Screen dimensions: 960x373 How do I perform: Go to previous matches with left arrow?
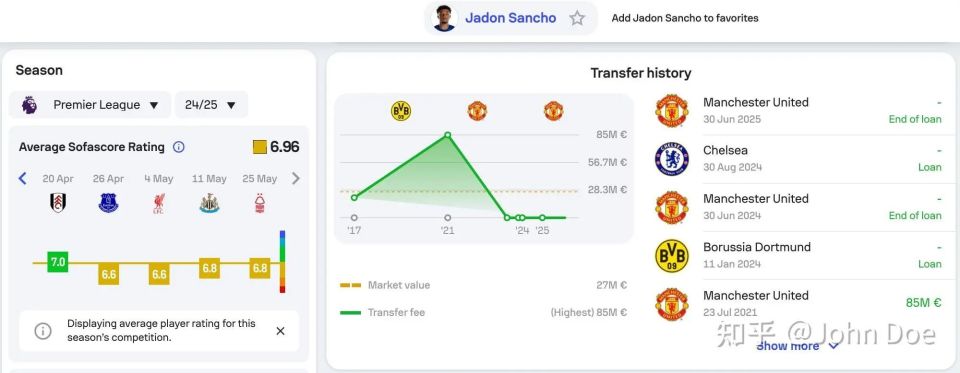coord(23,178)
